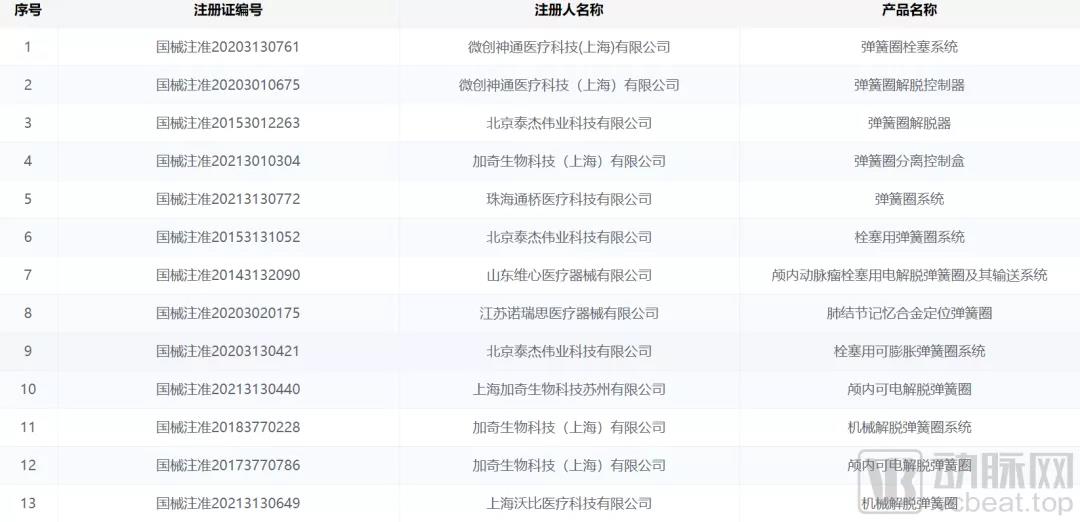Click product 颅内动脉瘤栓塞用电解脱弹簧圈及其输送系统
The width and height of the screenshot is (1080, 522).
tap(909, 275)
